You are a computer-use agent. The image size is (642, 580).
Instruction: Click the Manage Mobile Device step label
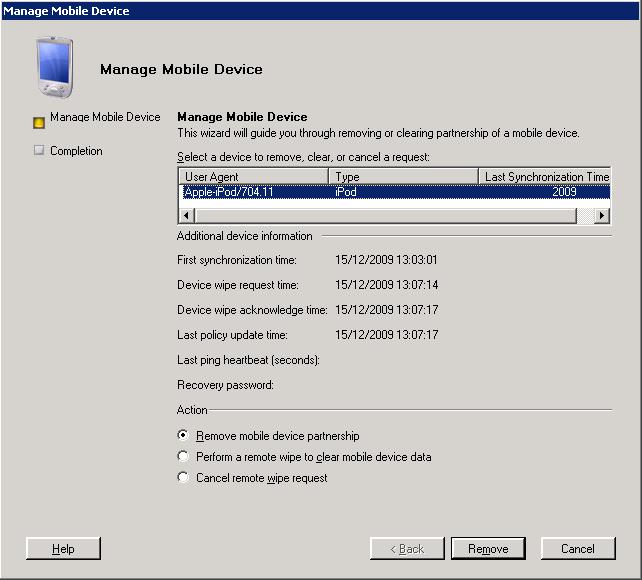pyautogui.click(x=105, y=117)
